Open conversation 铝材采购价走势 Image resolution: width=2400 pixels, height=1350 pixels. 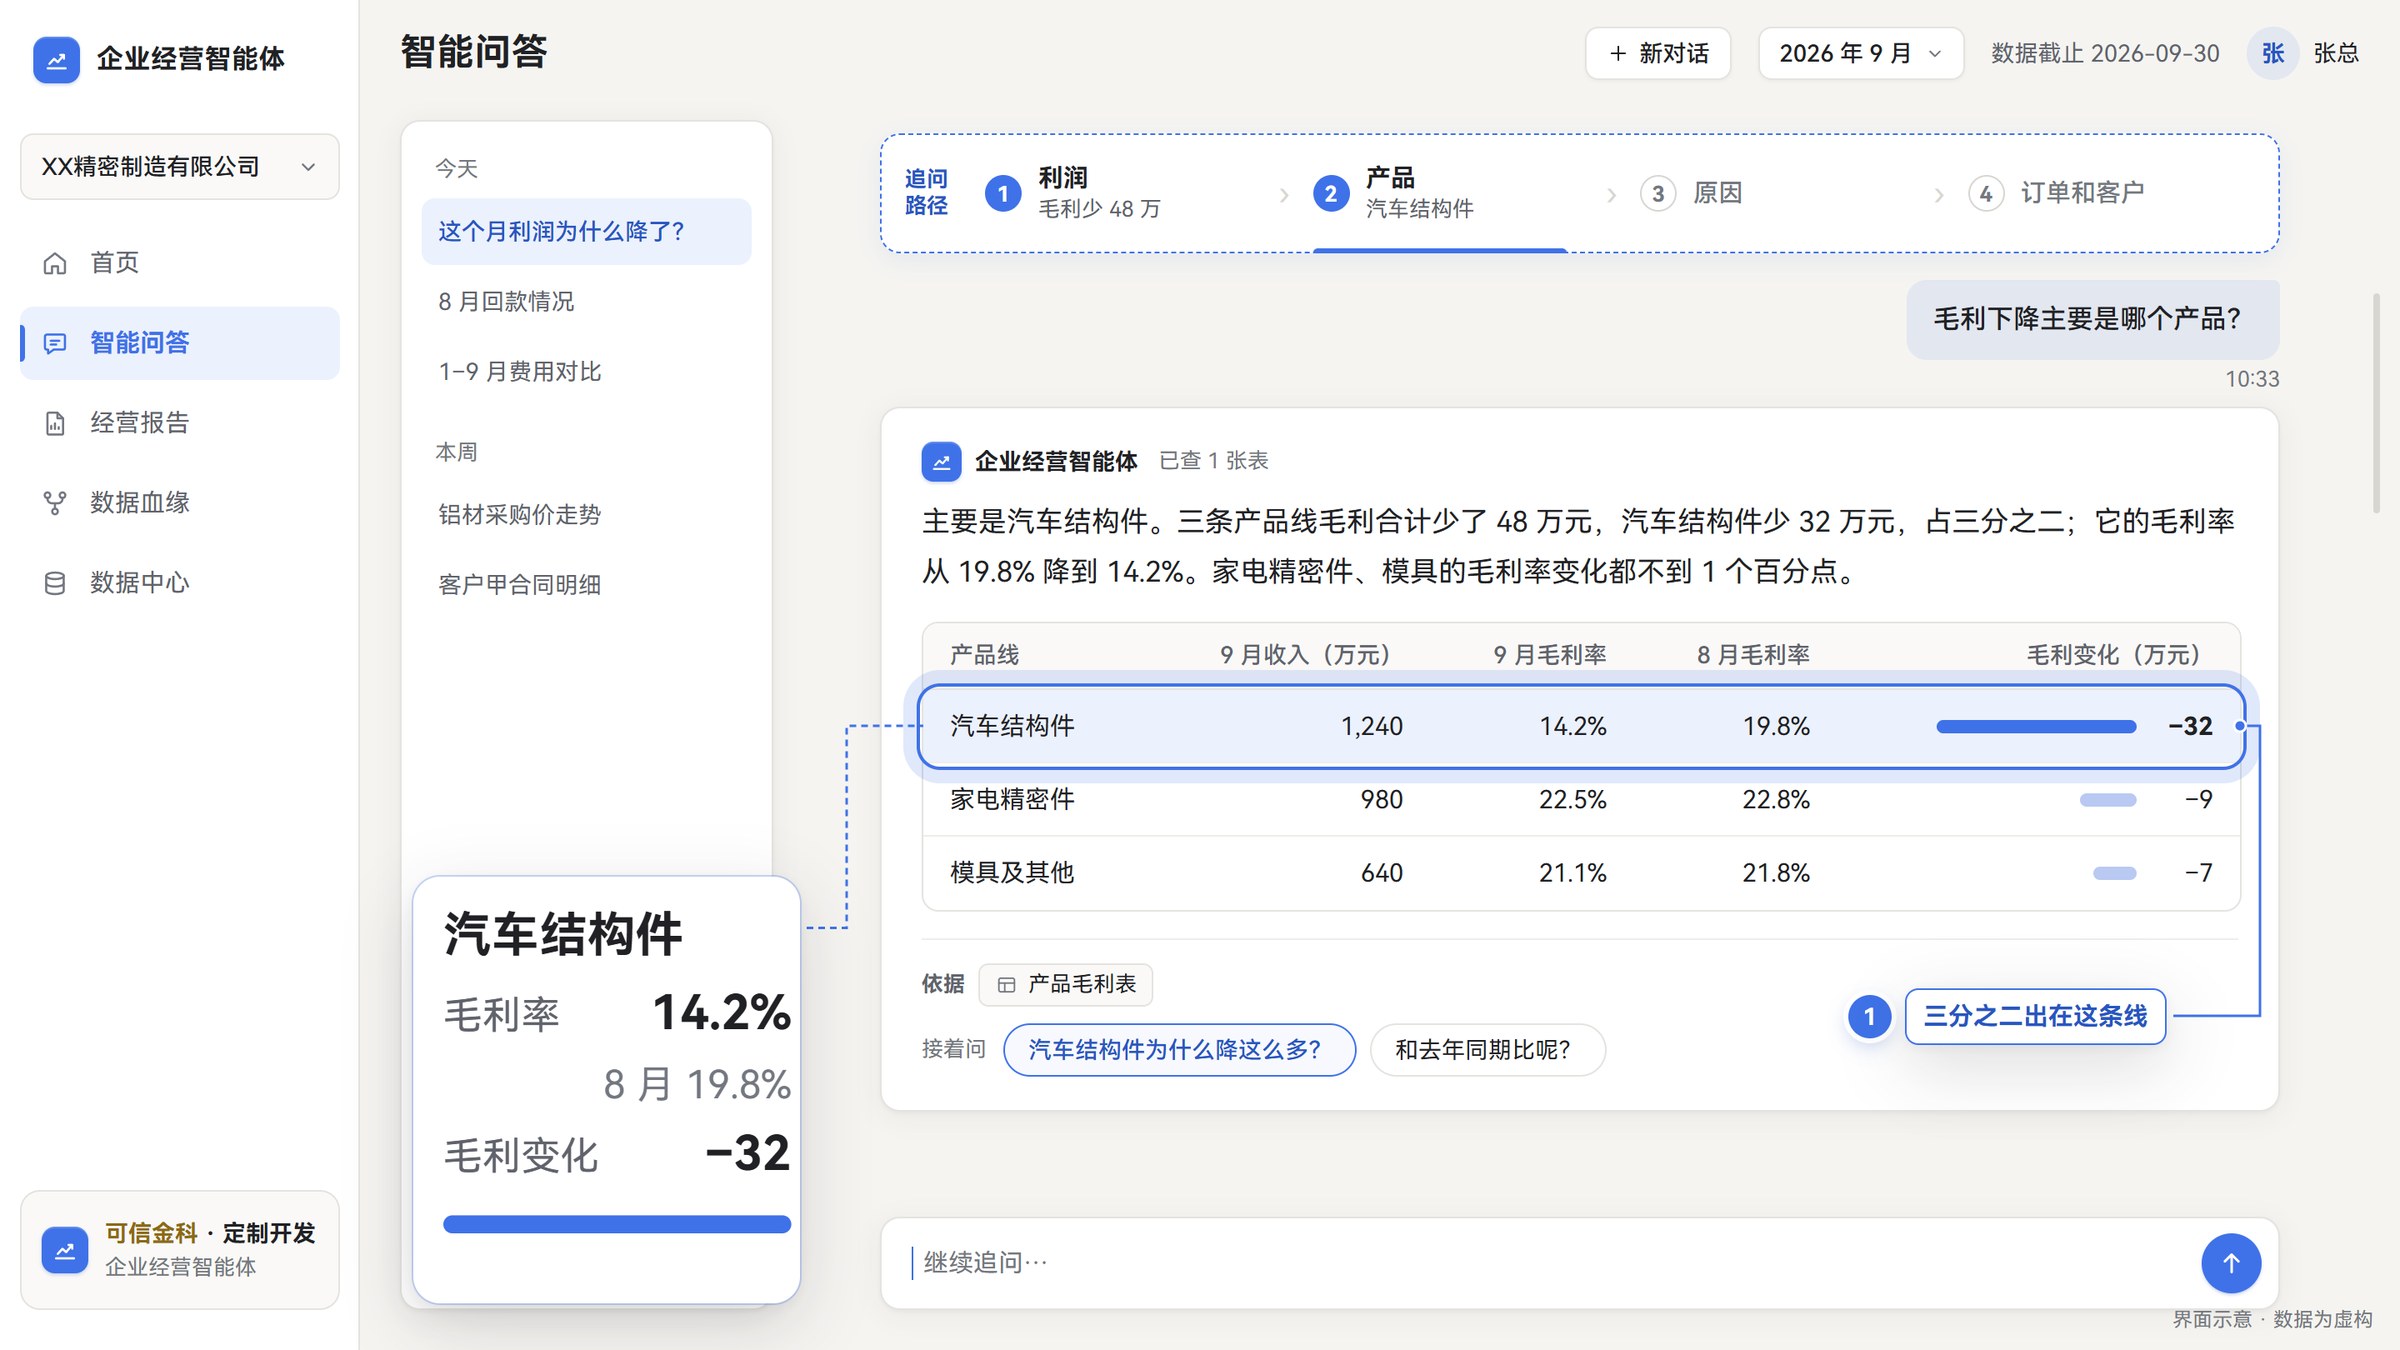(586, 515)
